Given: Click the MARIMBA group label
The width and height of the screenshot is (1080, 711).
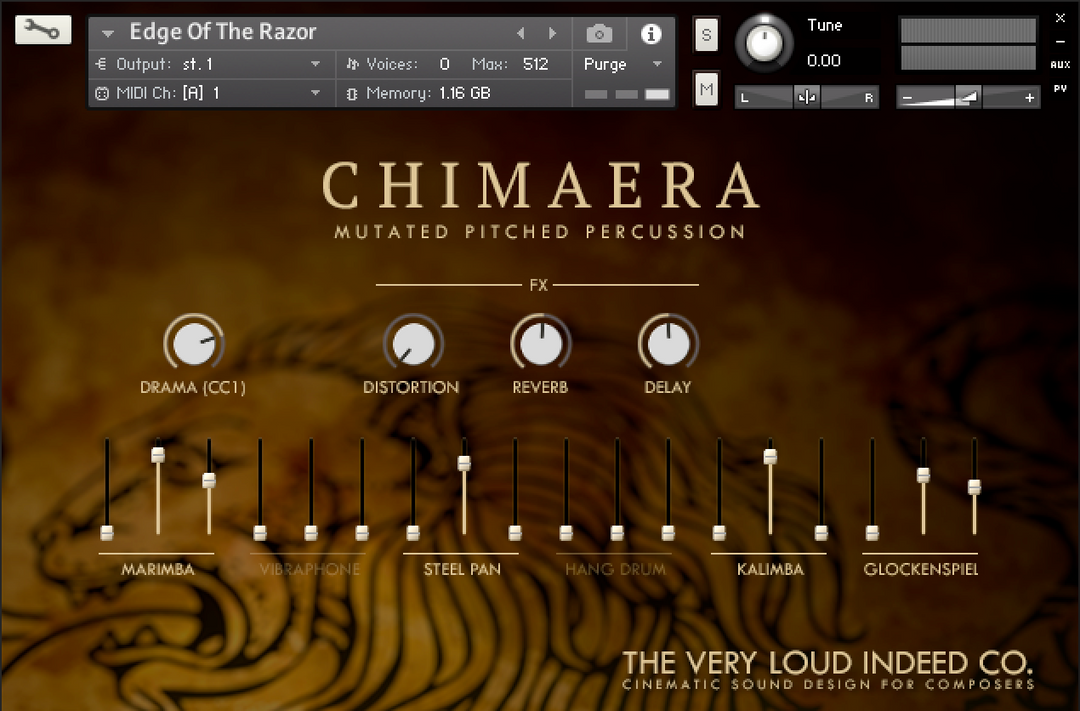Looking at the screenshot, I should coord(158,569).
